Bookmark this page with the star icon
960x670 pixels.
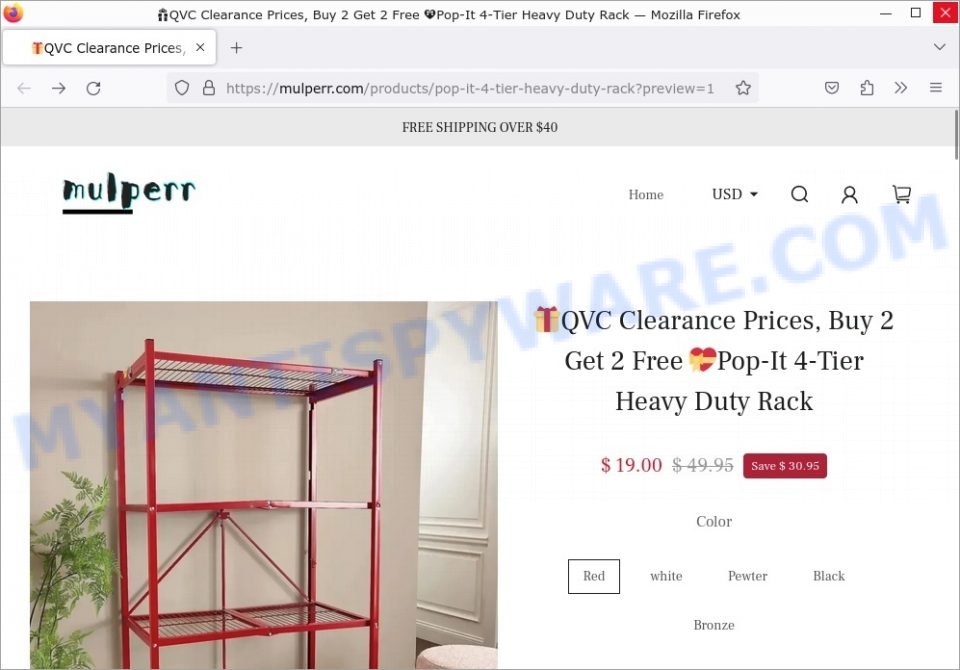click(743, 88)
